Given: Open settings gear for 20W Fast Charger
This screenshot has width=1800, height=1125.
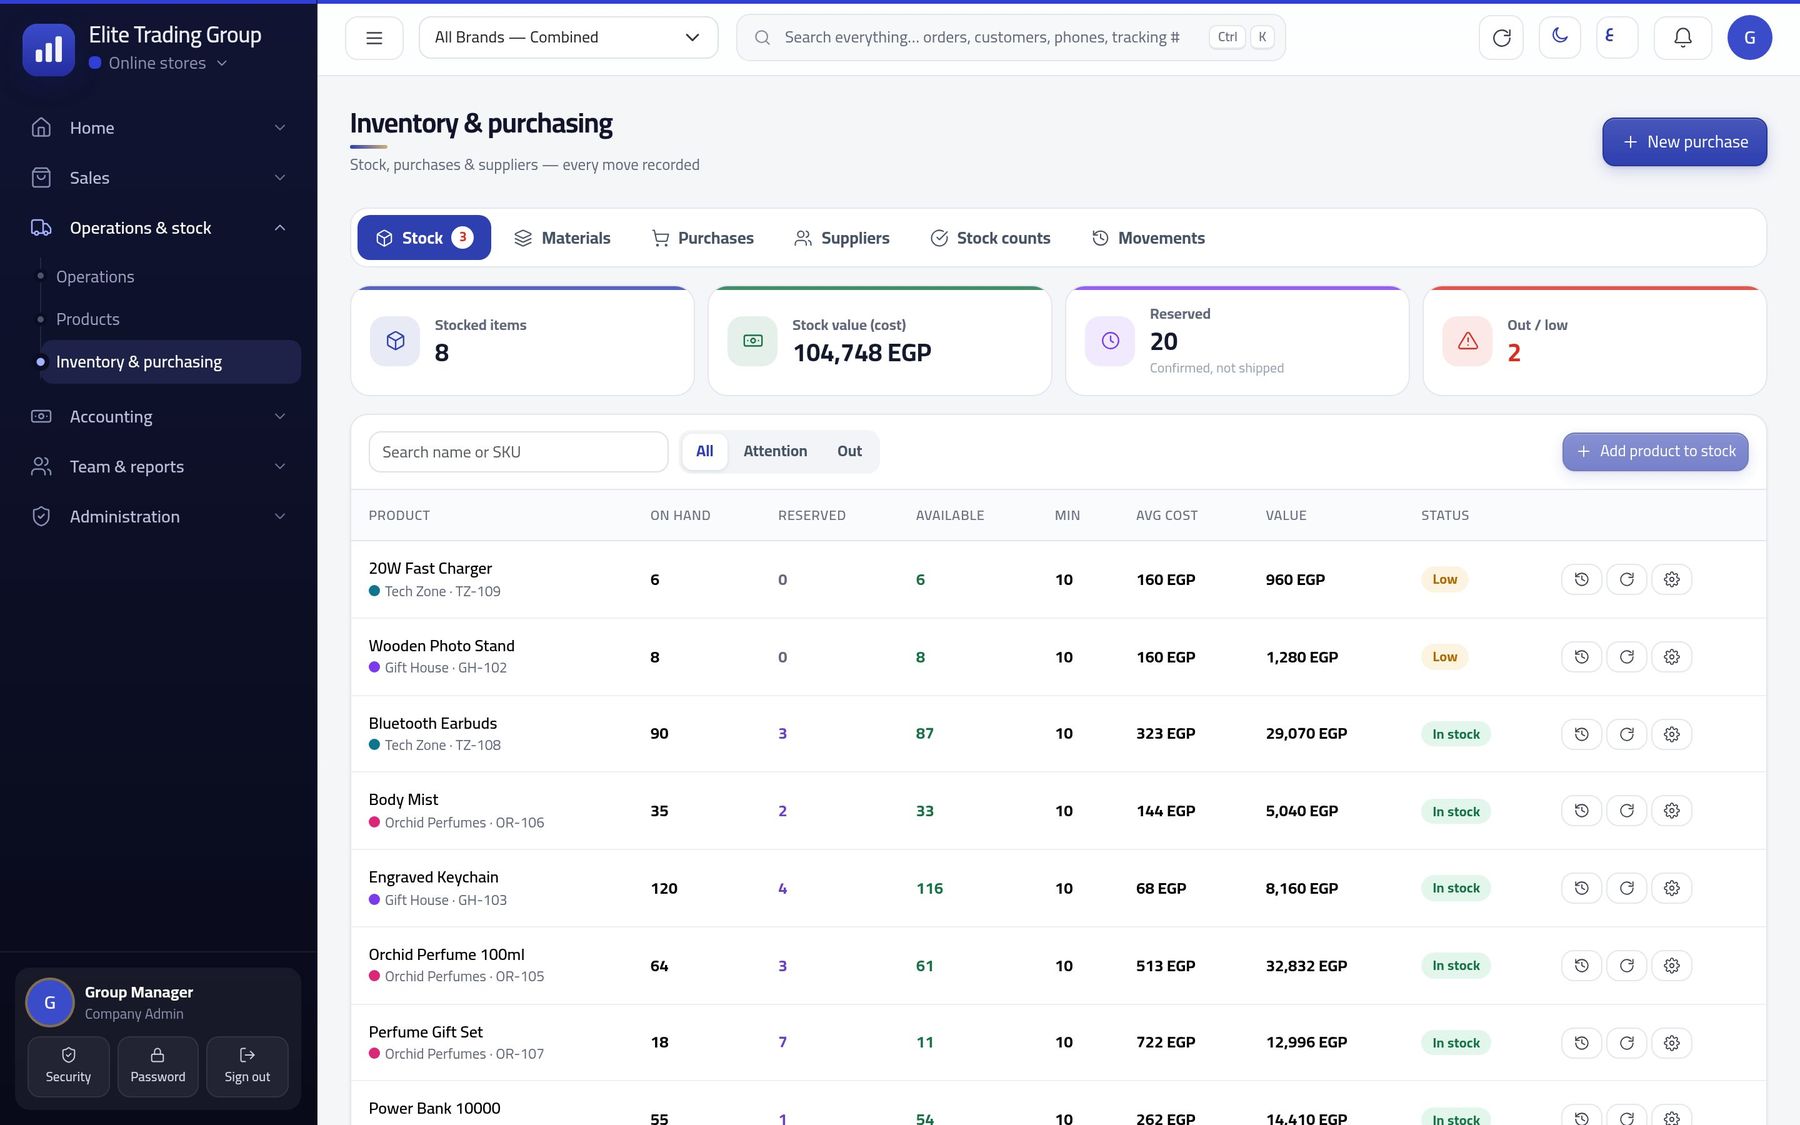Looking at the screenshot, I should coord(1671,579).
